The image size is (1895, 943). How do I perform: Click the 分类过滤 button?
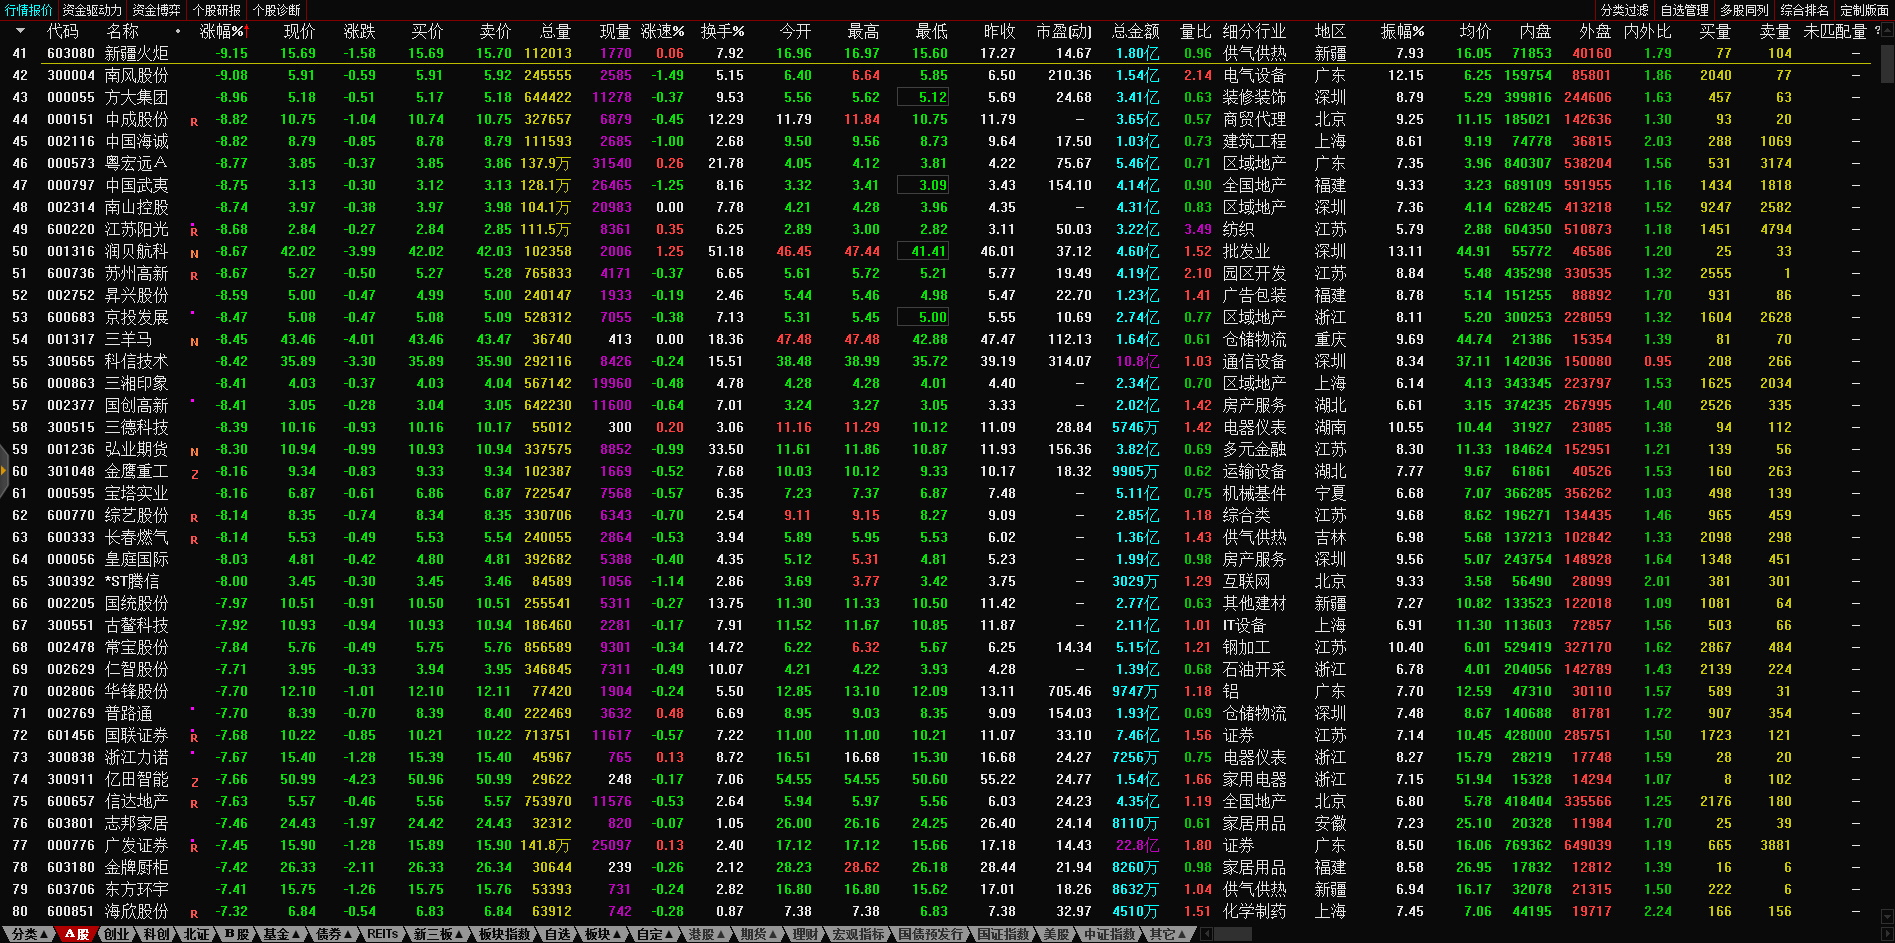click(1624, 10)
